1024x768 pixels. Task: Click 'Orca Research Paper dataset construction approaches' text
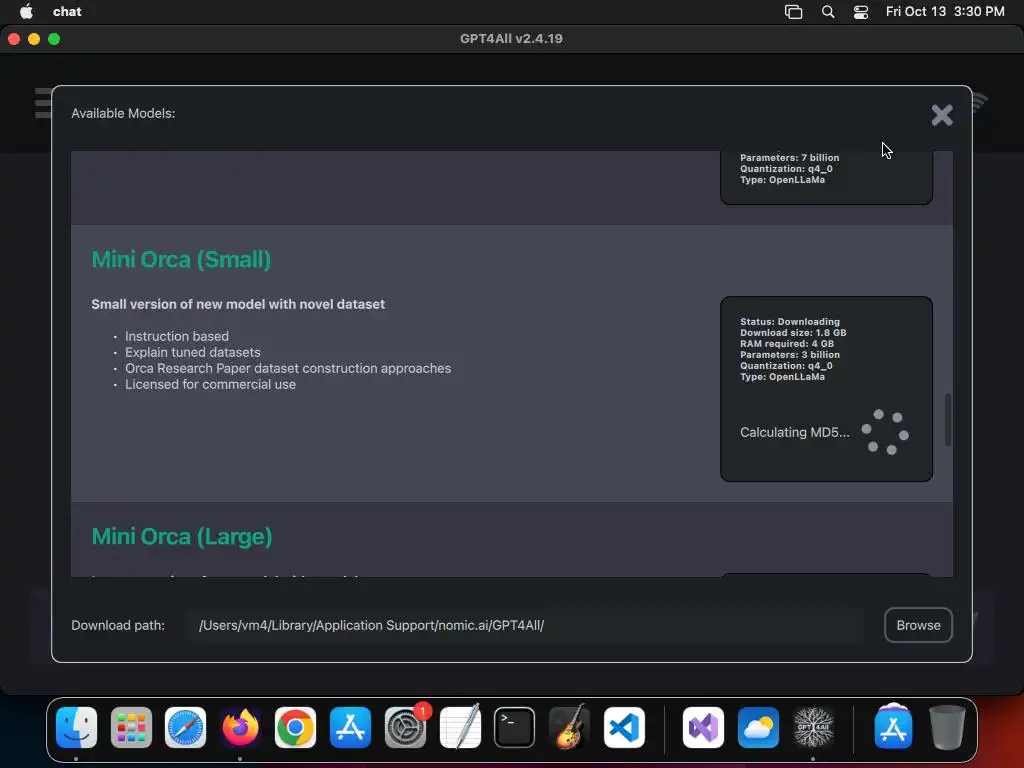(x=288, y=368)
